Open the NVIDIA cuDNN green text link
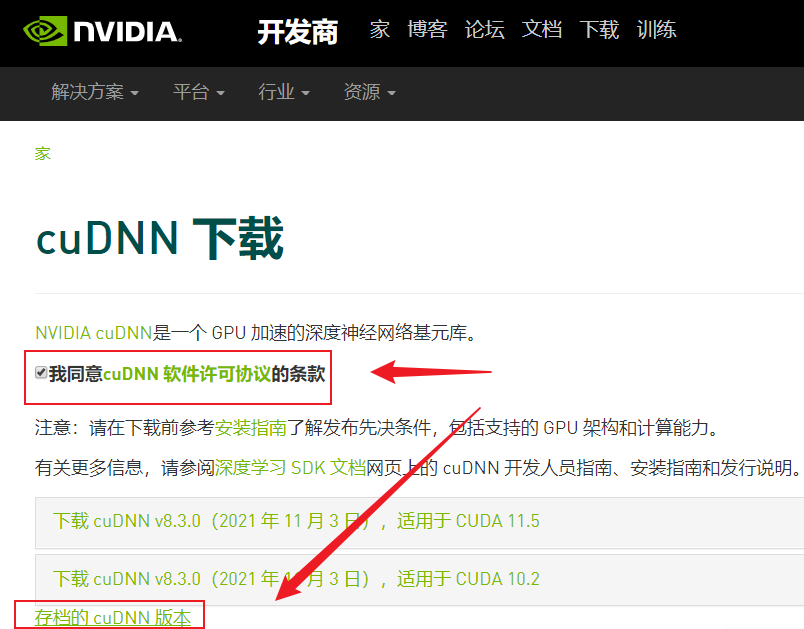The width and height of the screenshot is (804, 629). (93, 333)
